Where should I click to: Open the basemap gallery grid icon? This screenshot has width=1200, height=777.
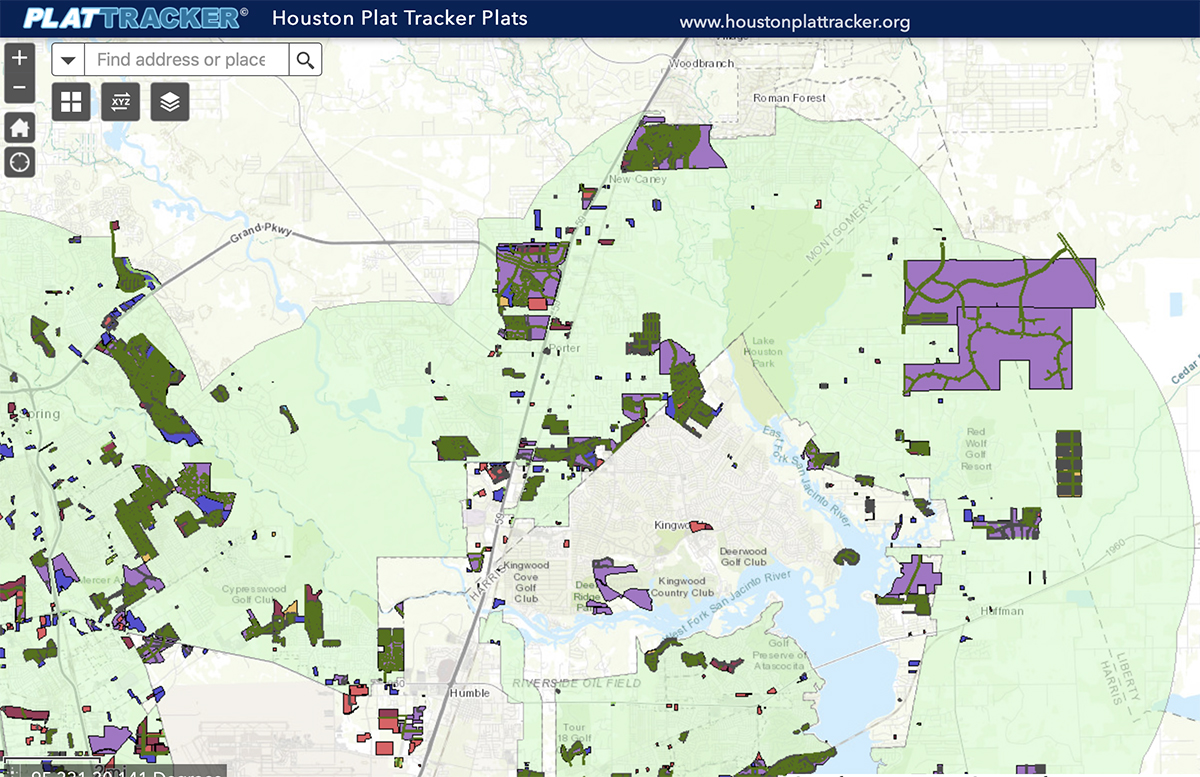(x=71, y=101)
